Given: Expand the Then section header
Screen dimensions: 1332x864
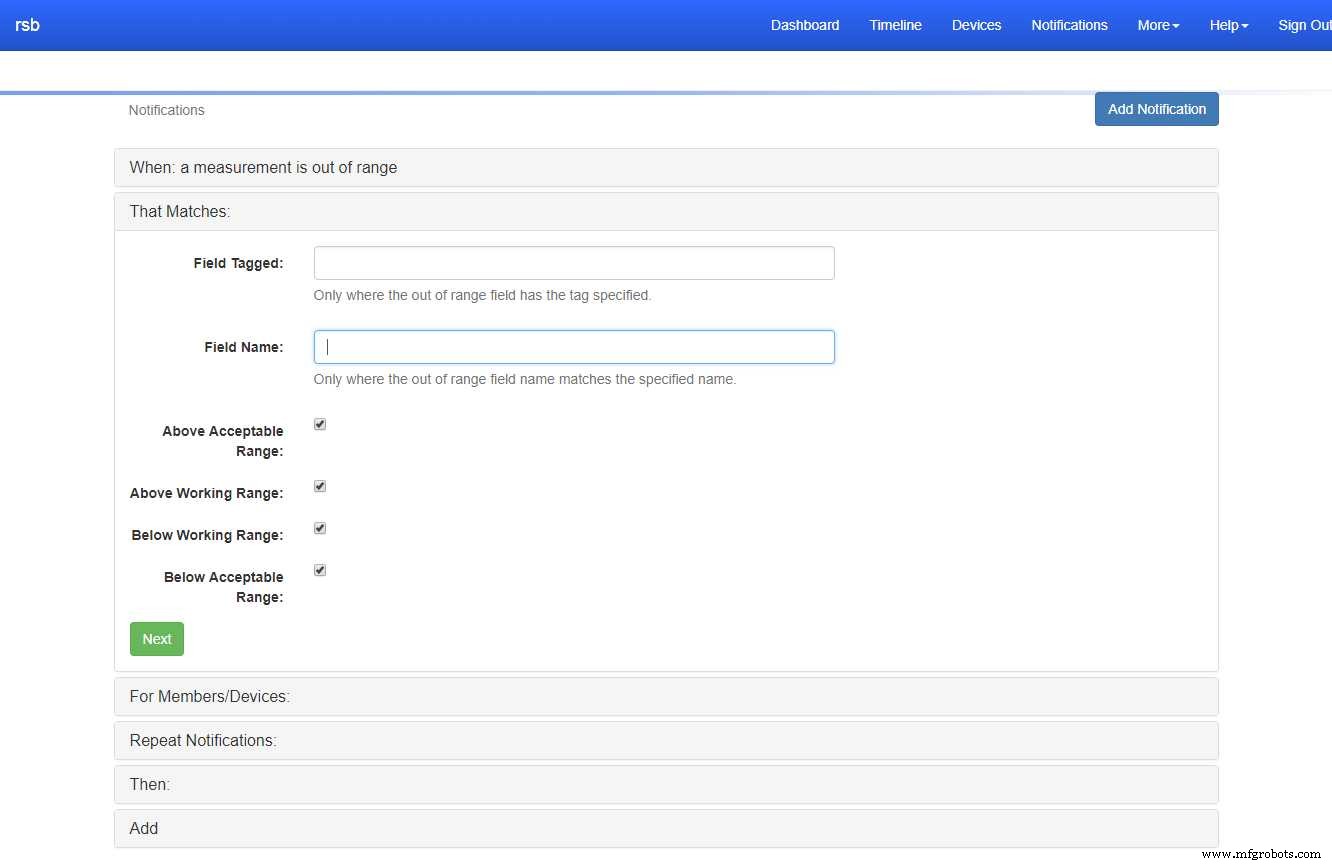Looking at the screenshot, I should (150, 785).
